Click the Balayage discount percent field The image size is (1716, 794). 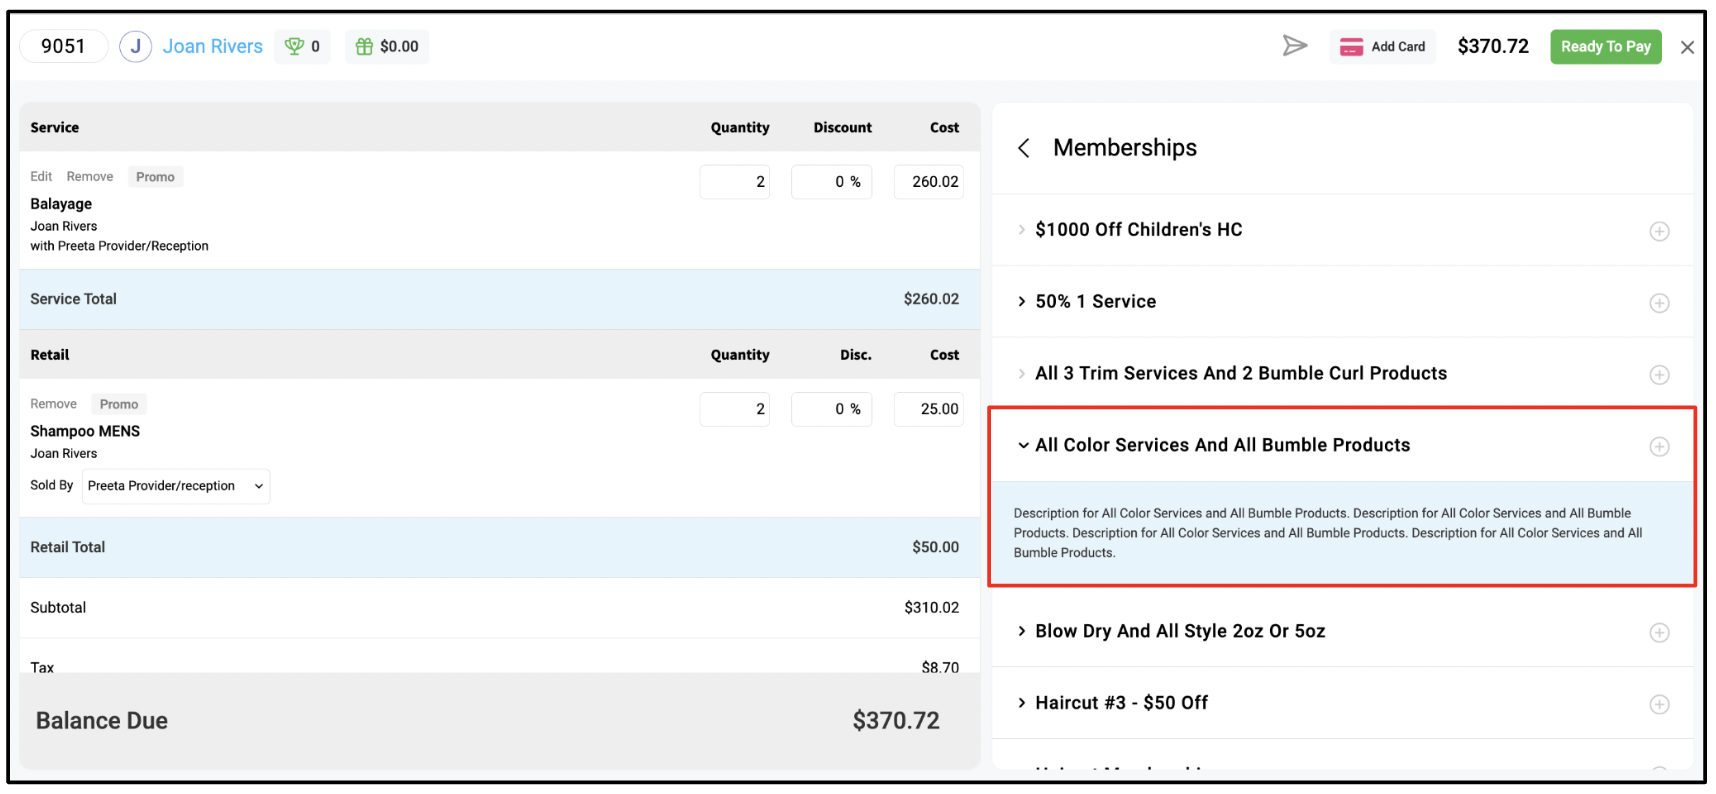[831, 182]
